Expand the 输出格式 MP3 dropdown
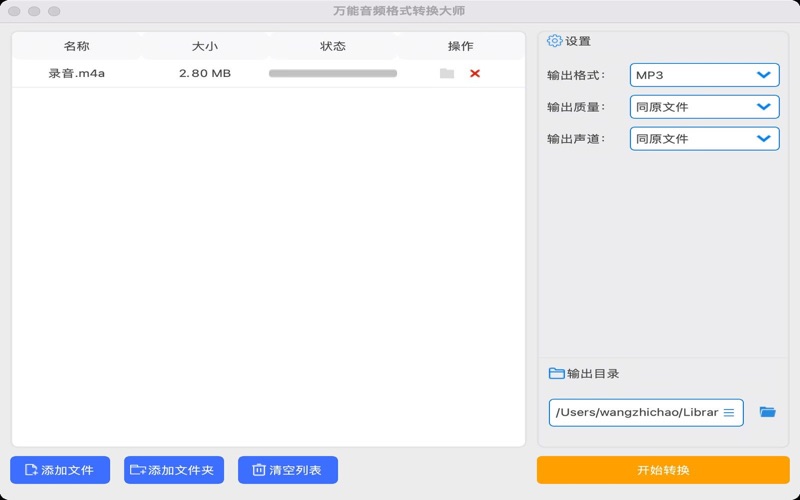Viewport: 800px width, 500px height. (x=704, y=75)
